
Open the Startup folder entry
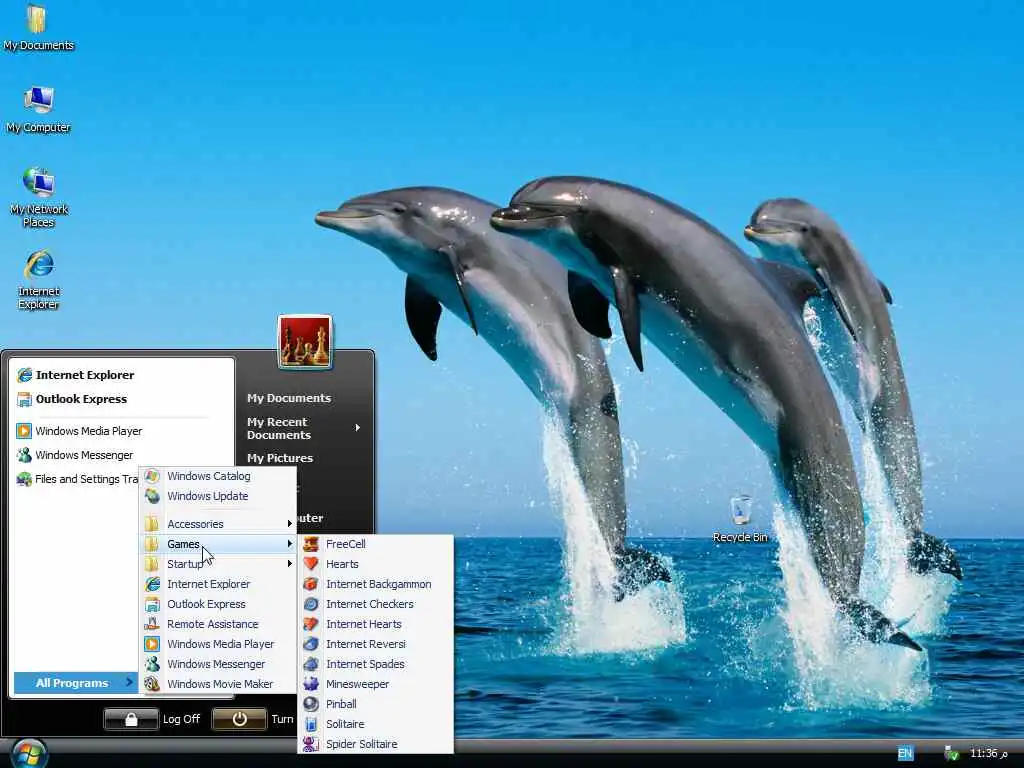click(218, 564)
